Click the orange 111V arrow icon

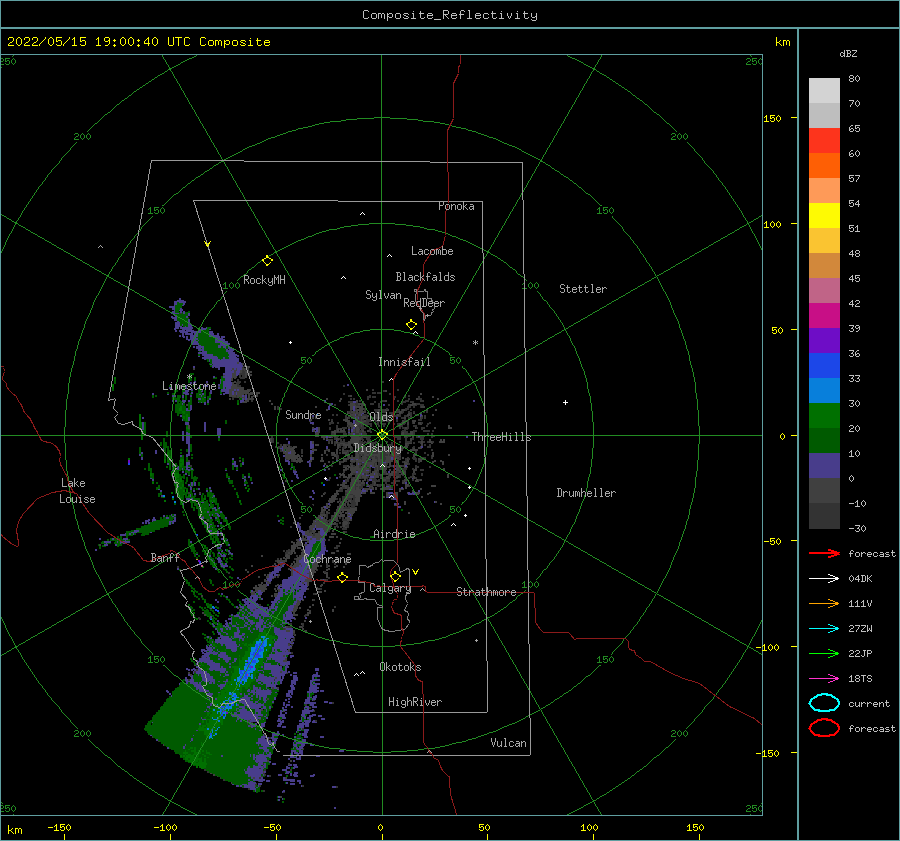pos(824,603)
